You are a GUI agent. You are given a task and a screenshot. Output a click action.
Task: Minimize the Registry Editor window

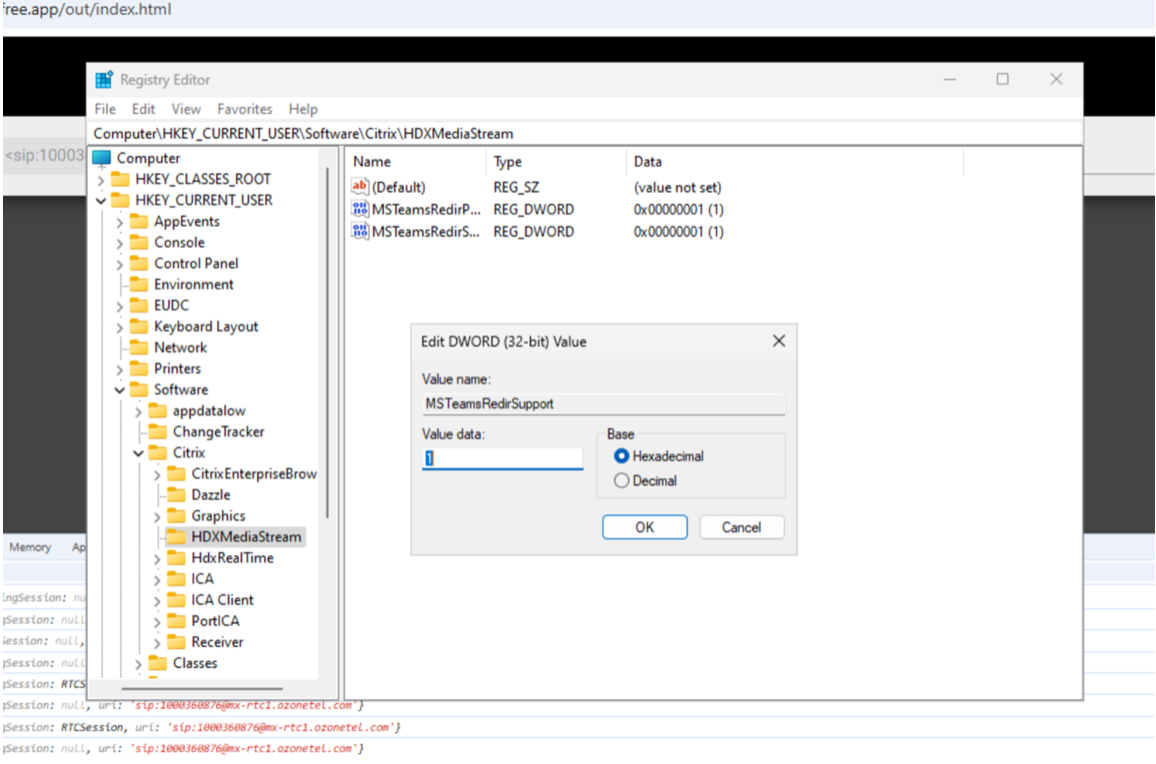[950, 79]
